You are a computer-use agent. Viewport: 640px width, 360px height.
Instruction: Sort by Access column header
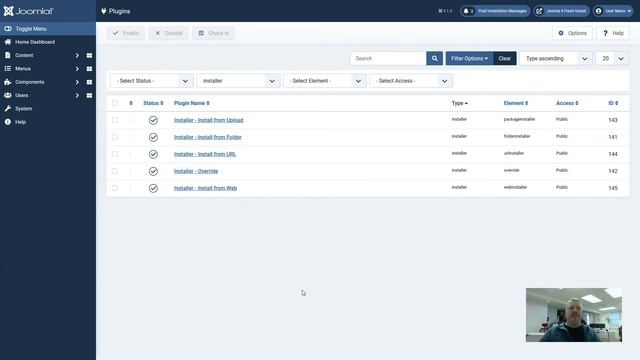[x=567, y=103]
